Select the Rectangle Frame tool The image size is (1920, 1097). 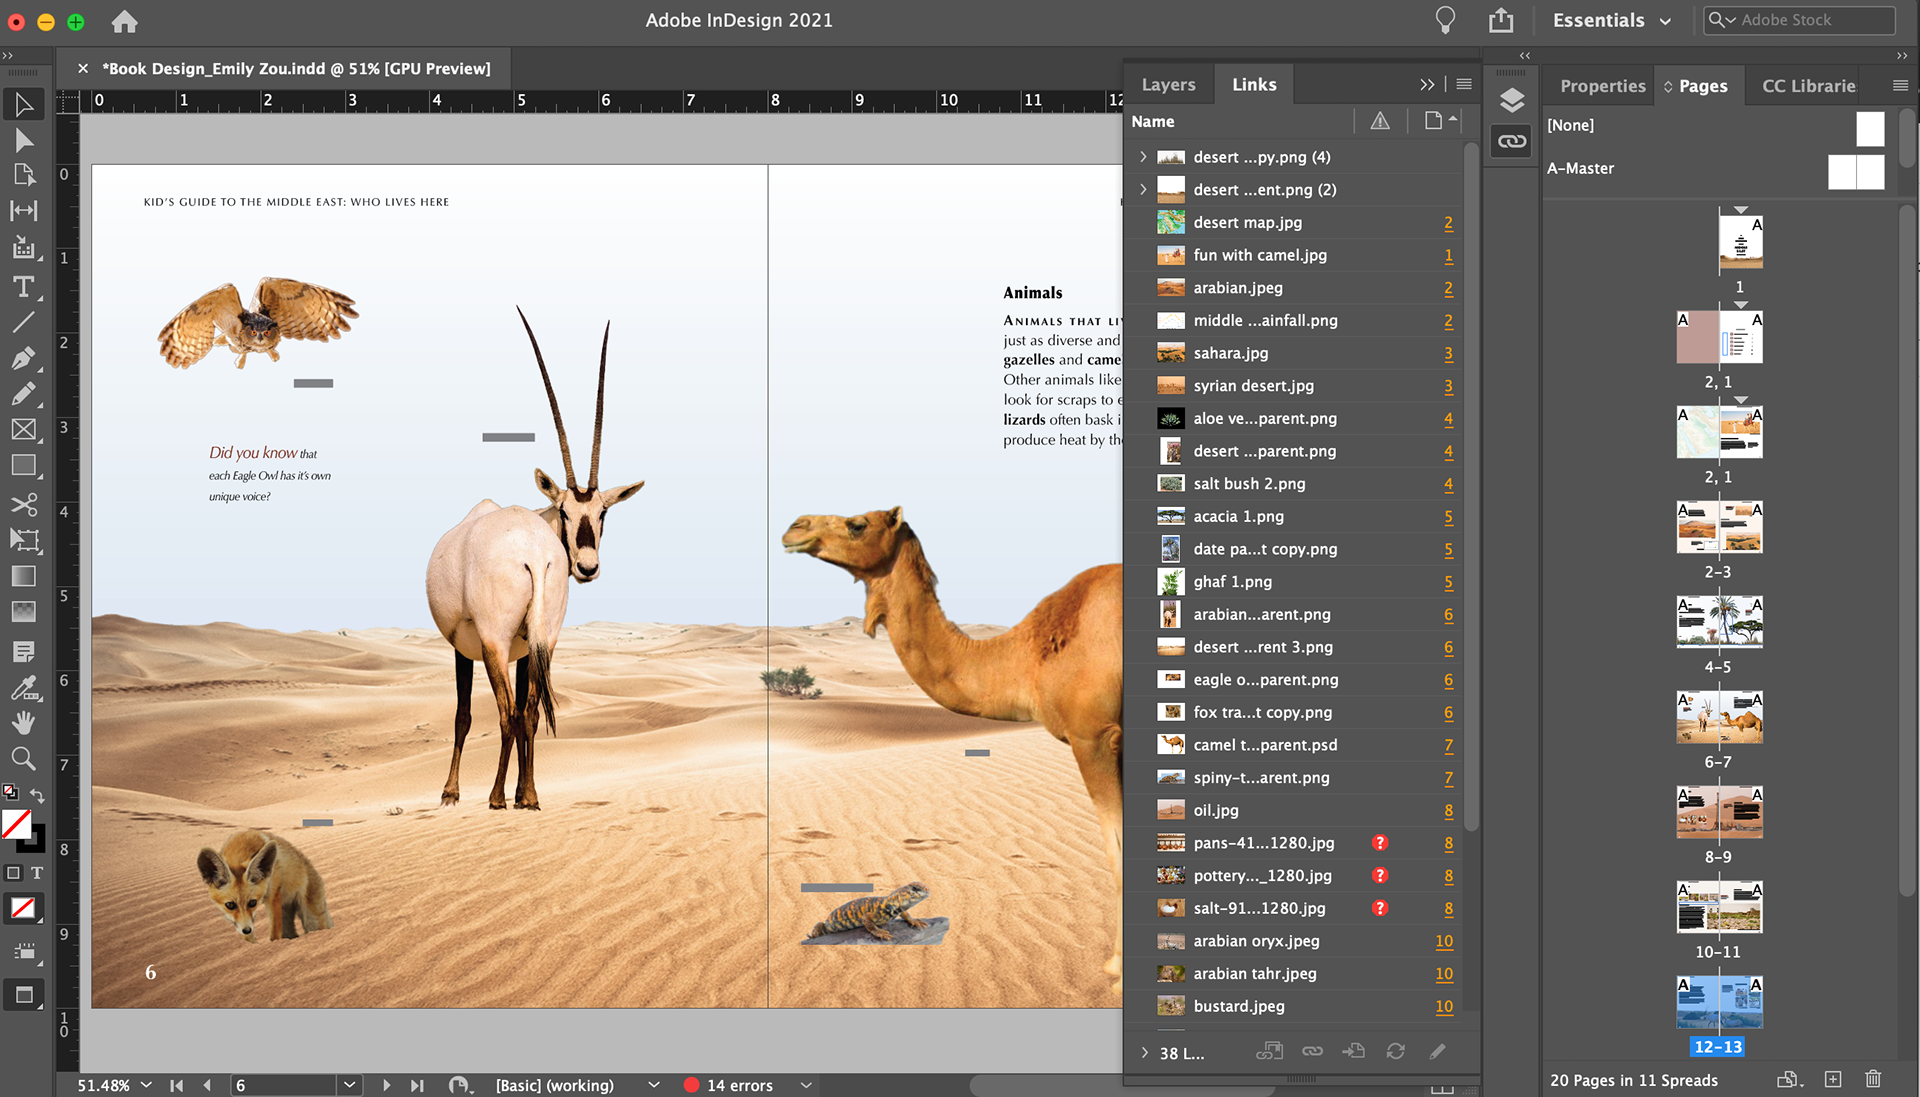click(23, 430)
